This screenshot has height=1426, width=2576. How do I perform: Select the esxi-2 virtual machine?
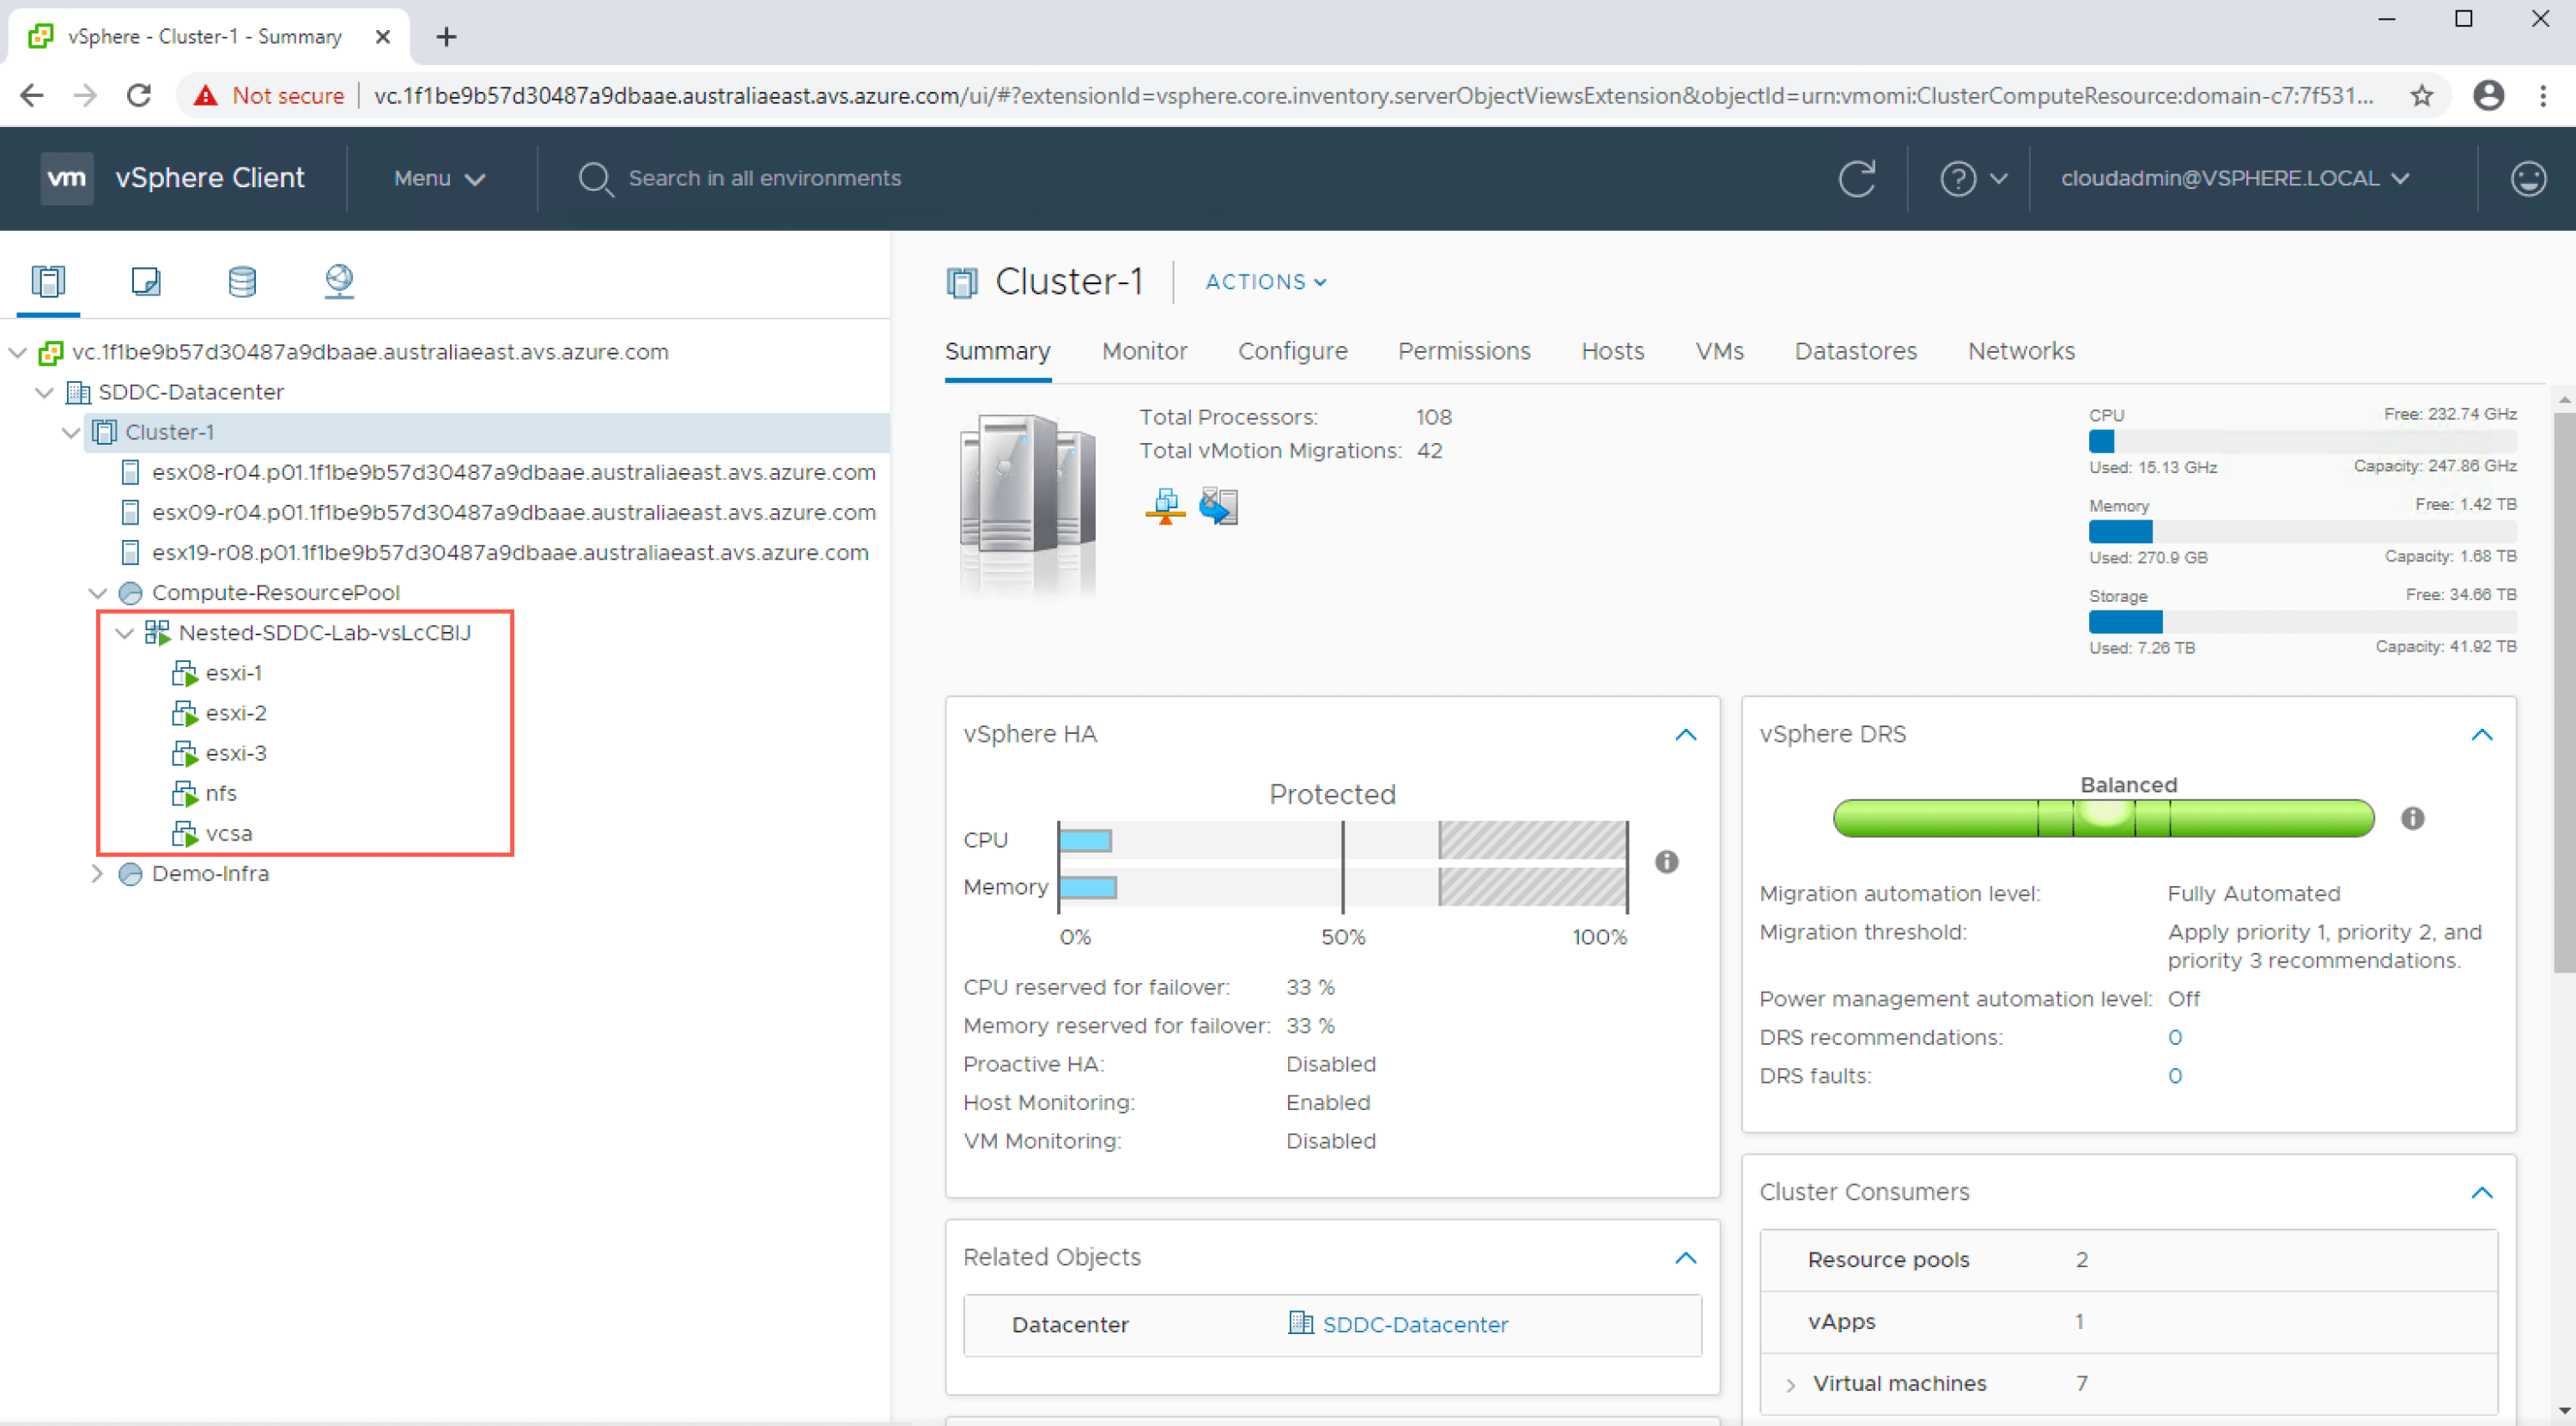coord(235,714)
